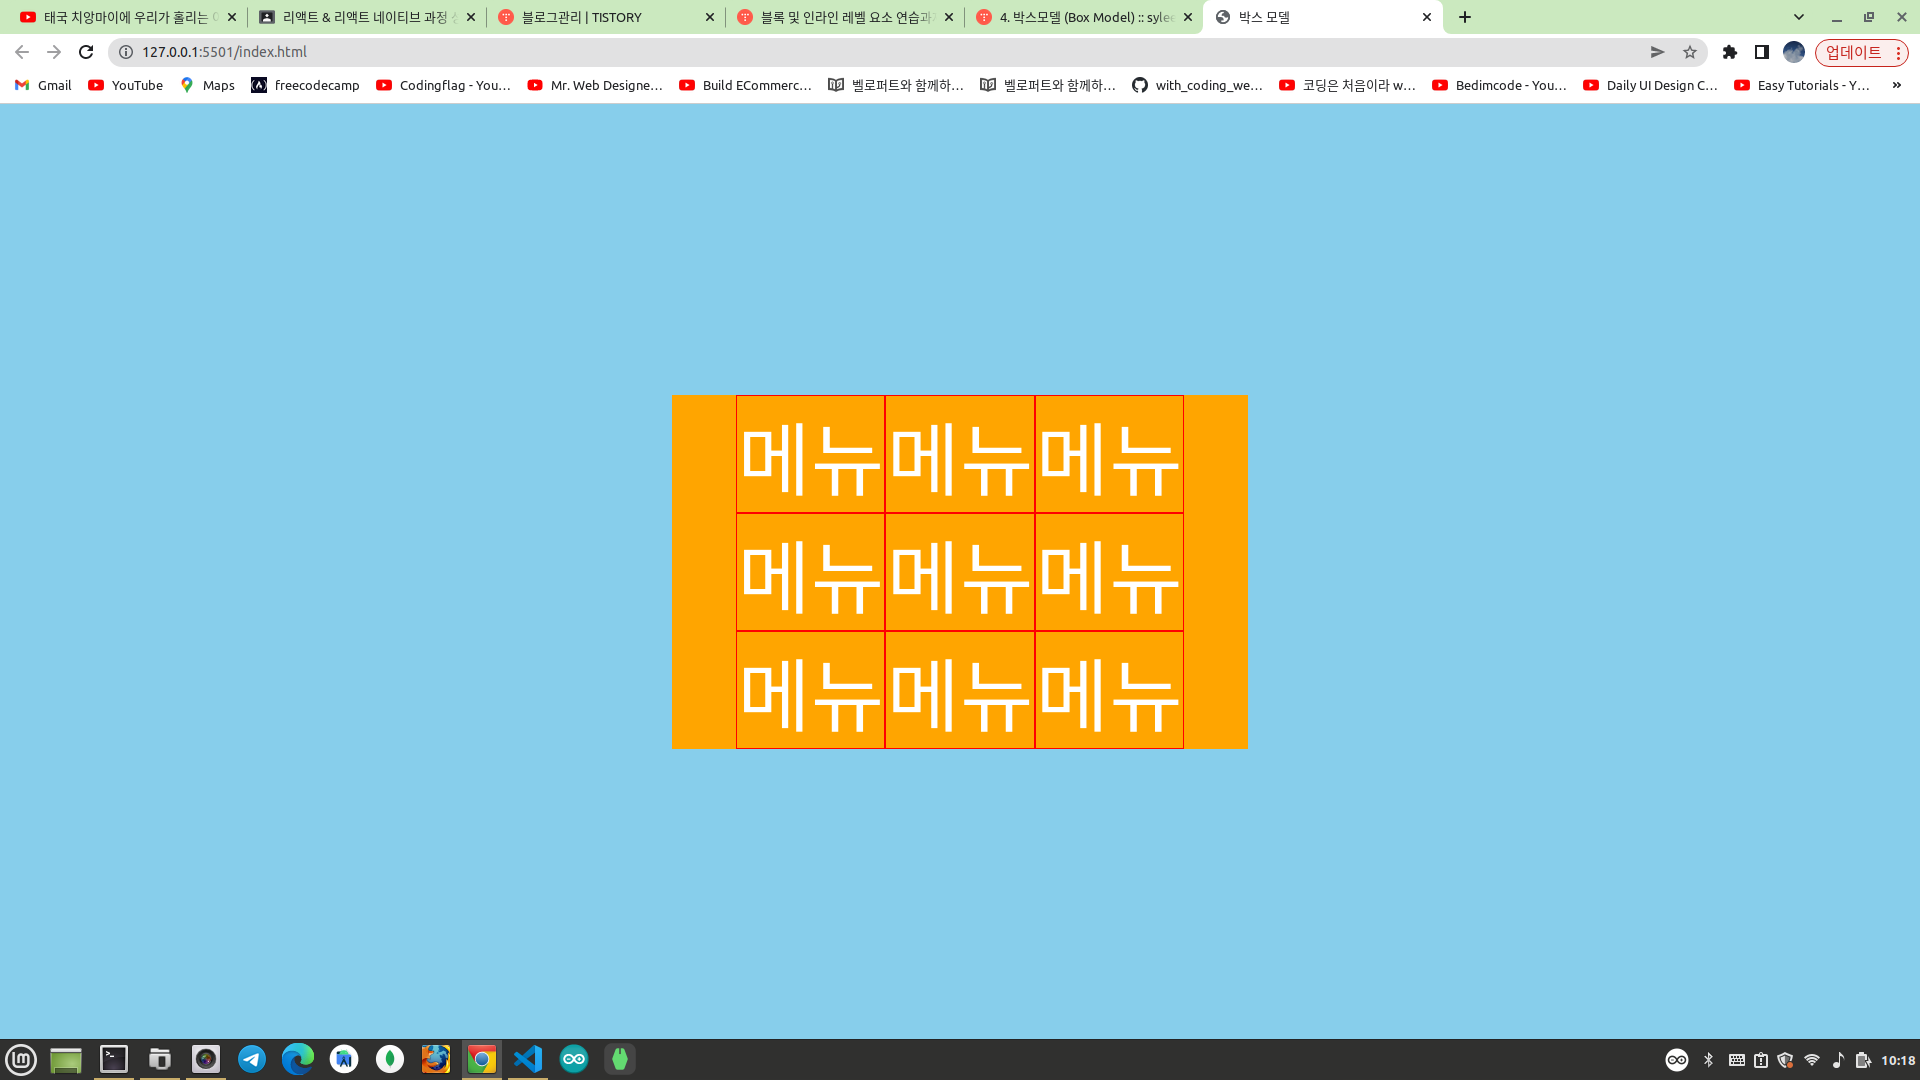The width and height of the screenshot is (1920, 1080).
Task: View site information icon in address bar
Action: coord(126,52)
